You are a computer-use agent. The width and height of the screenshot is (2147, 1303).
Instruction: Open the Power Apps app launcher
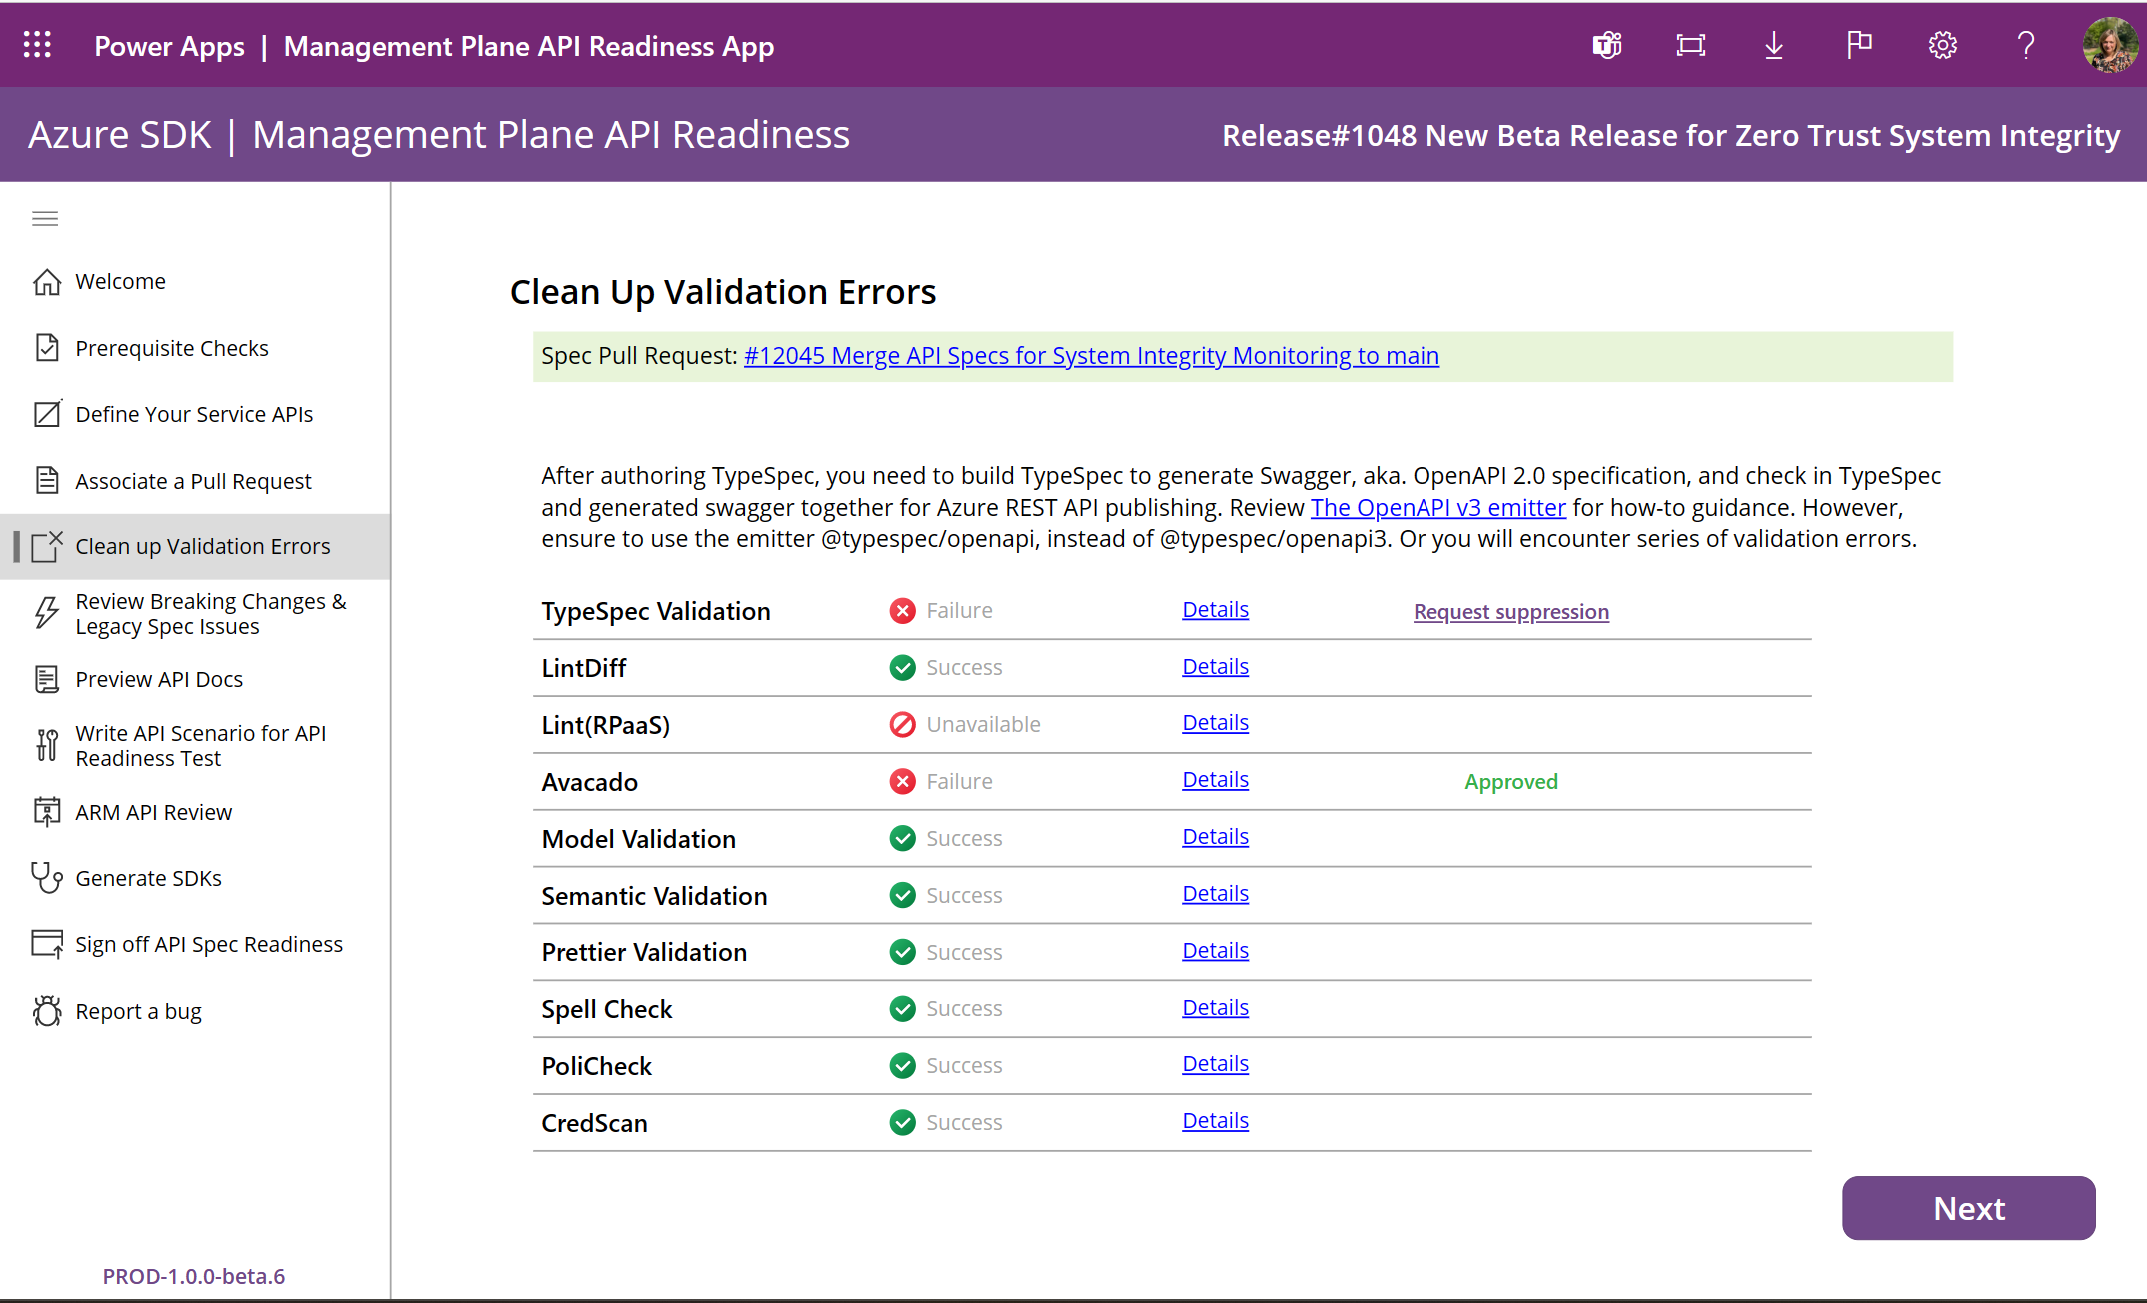(x=36, y=44)
